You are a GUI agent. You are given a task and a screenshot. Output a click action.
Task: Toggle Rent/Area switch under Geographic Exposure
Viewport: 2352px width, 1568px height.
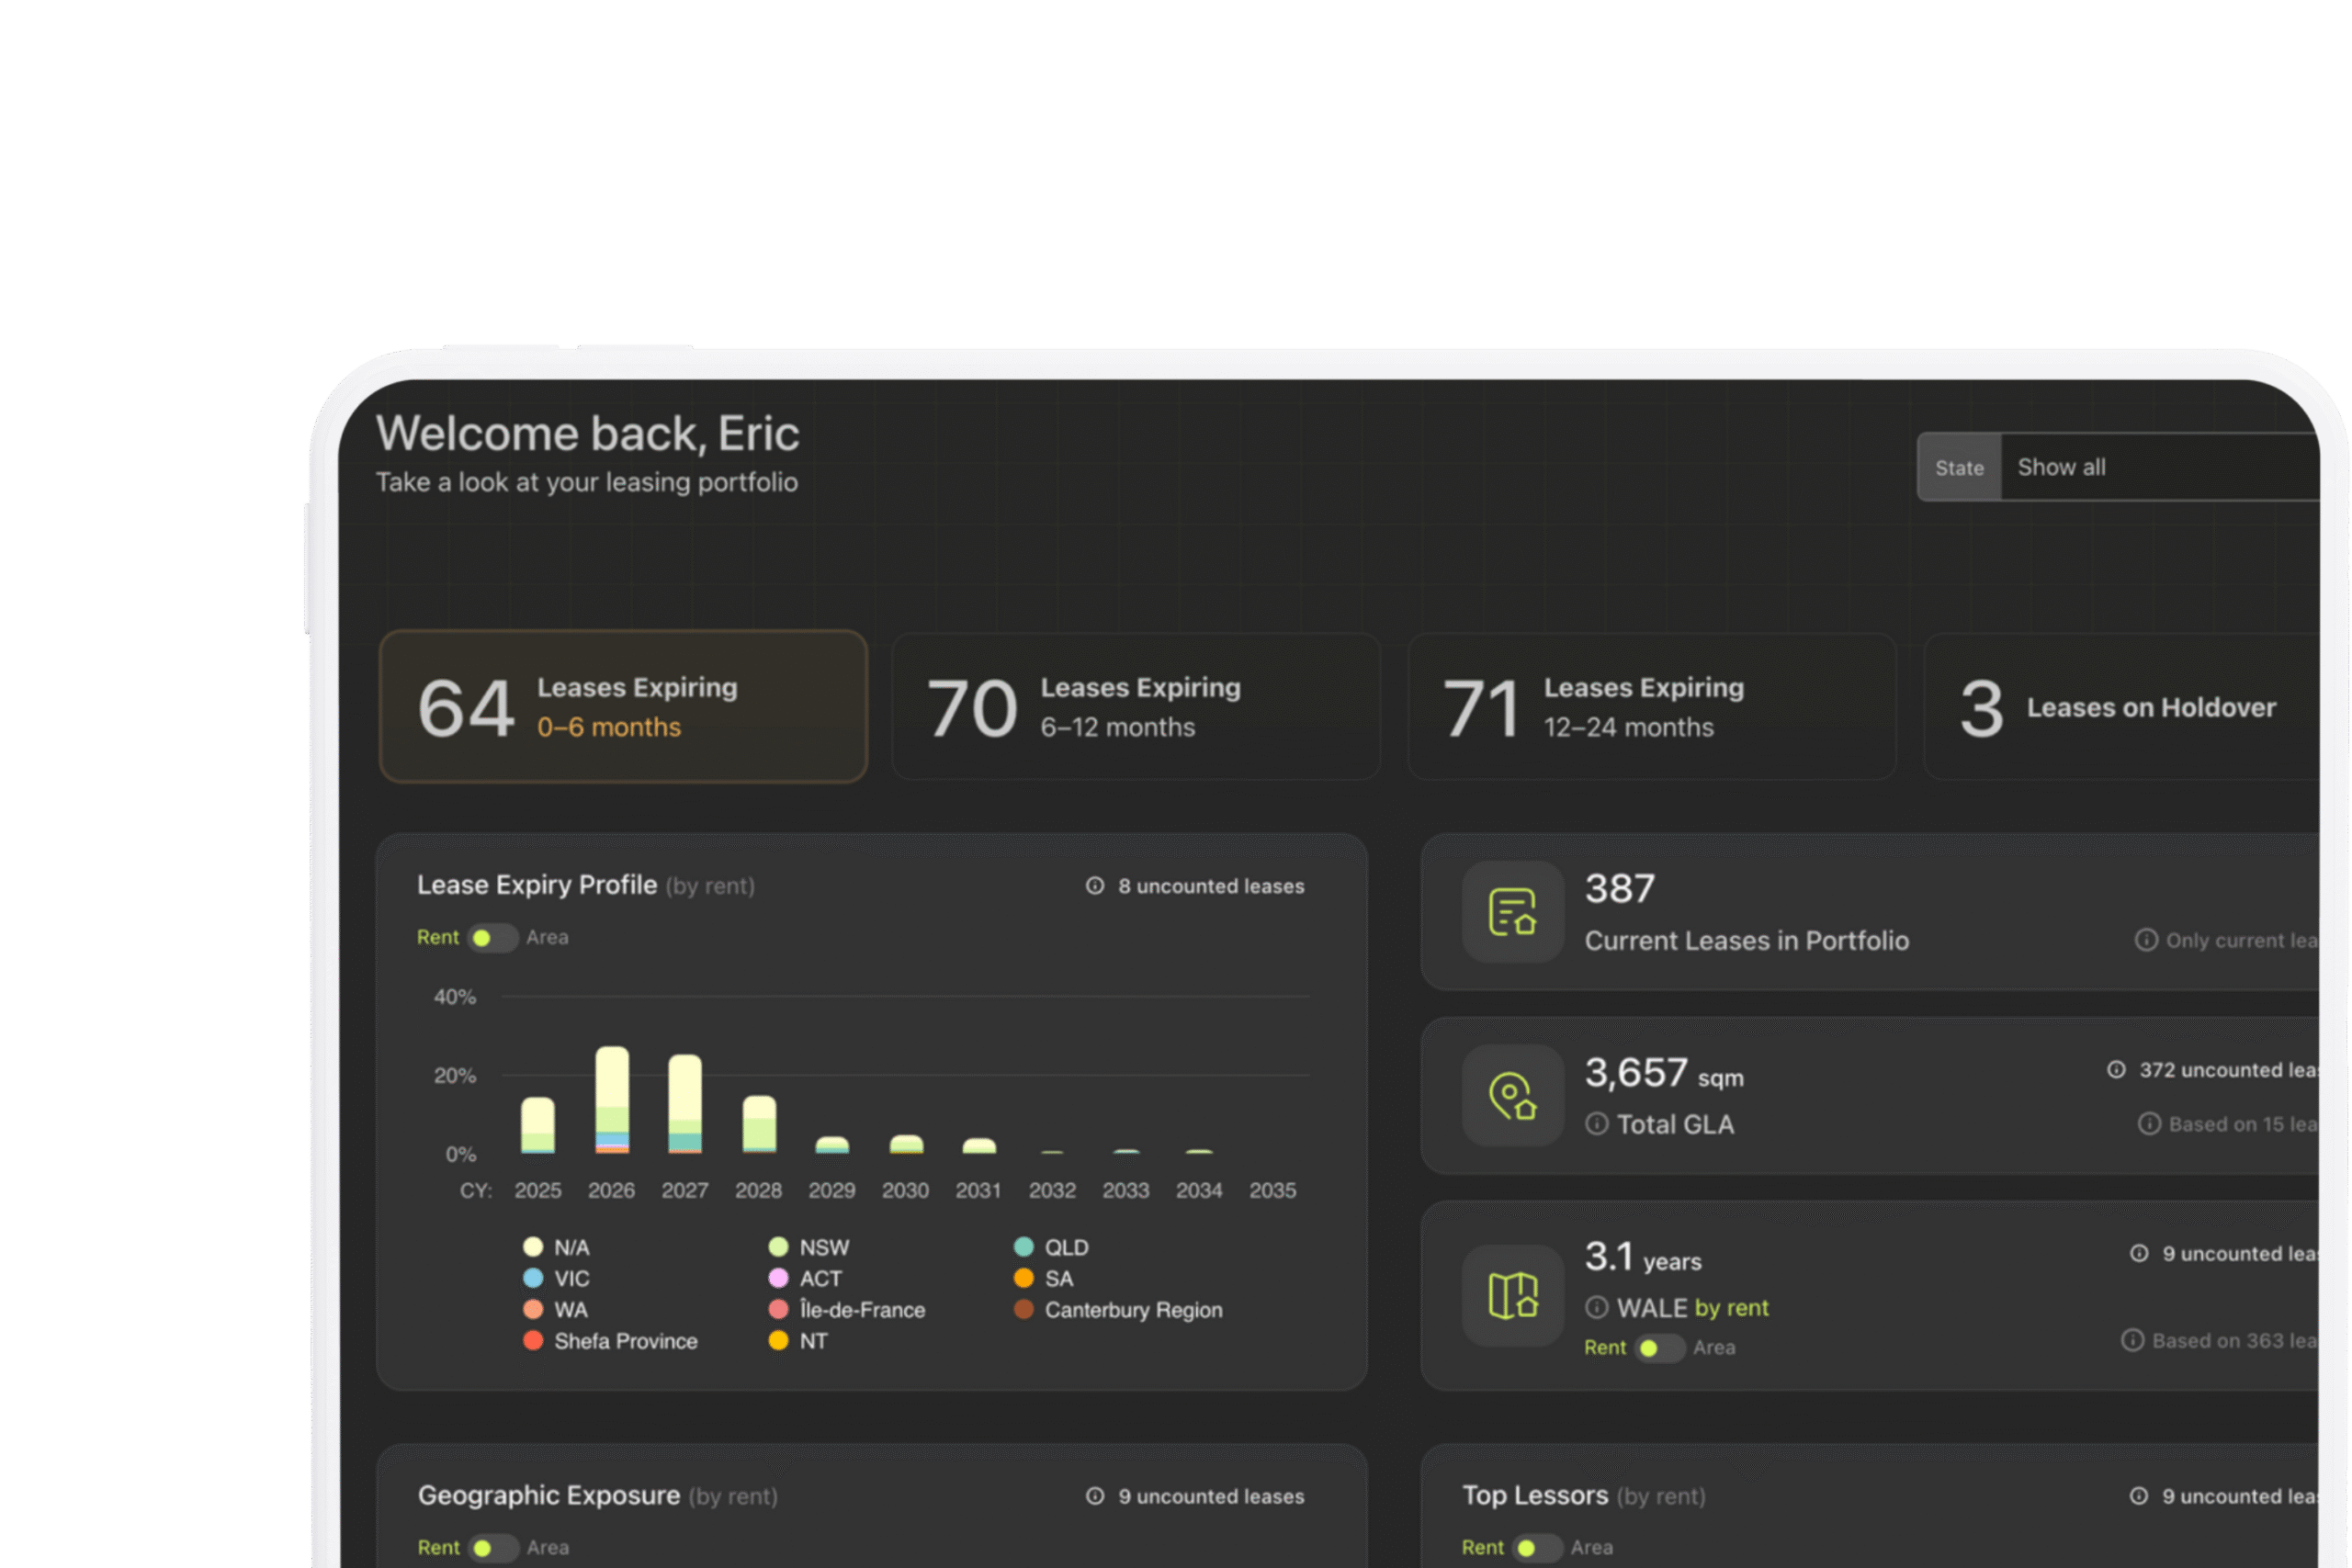point(493,1548)
